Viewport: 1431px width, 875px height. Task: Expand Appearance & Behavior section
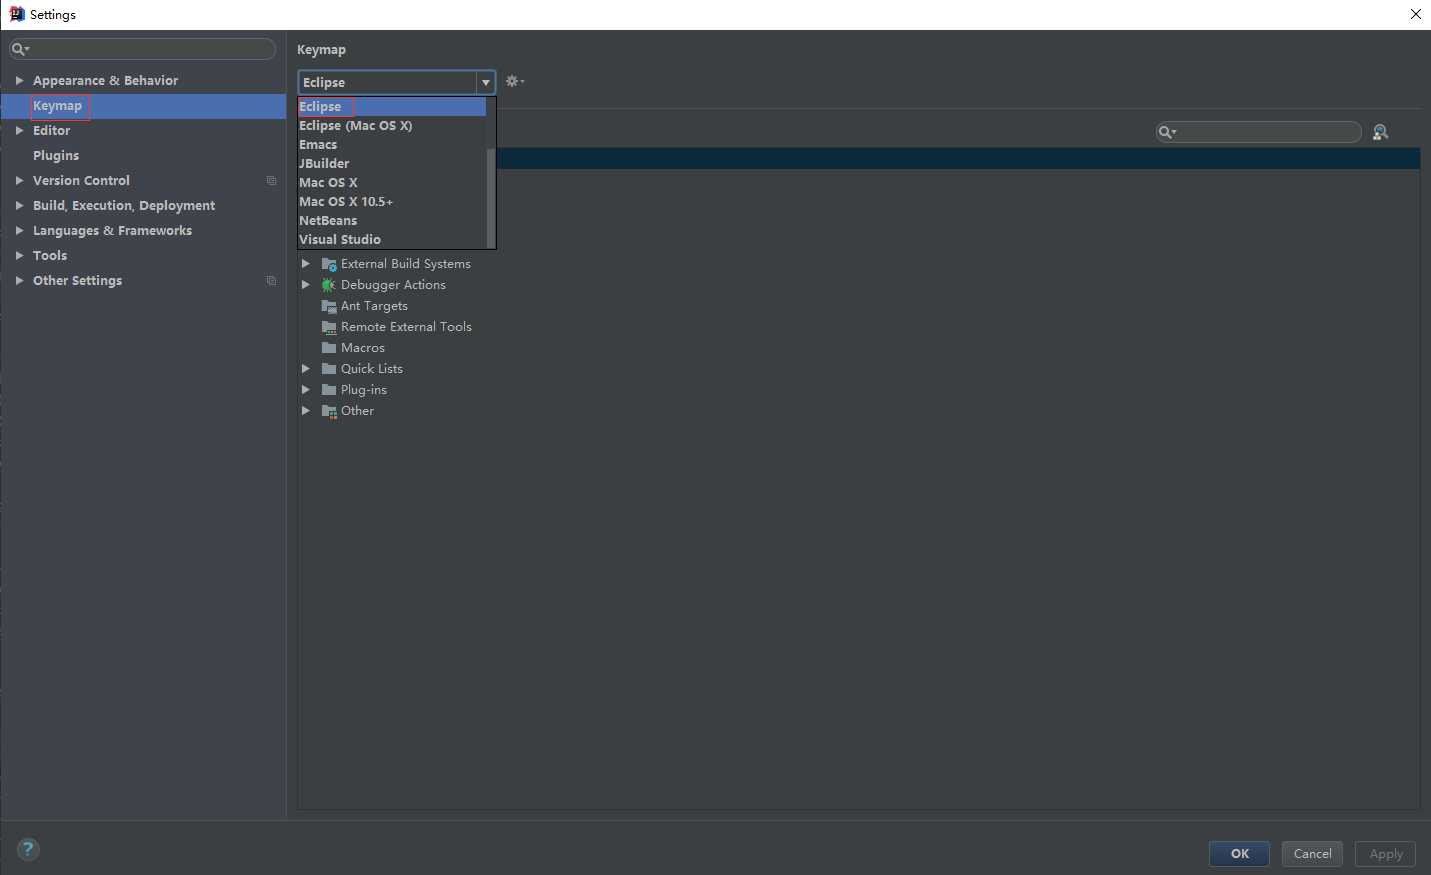click(x=19, y=80)
